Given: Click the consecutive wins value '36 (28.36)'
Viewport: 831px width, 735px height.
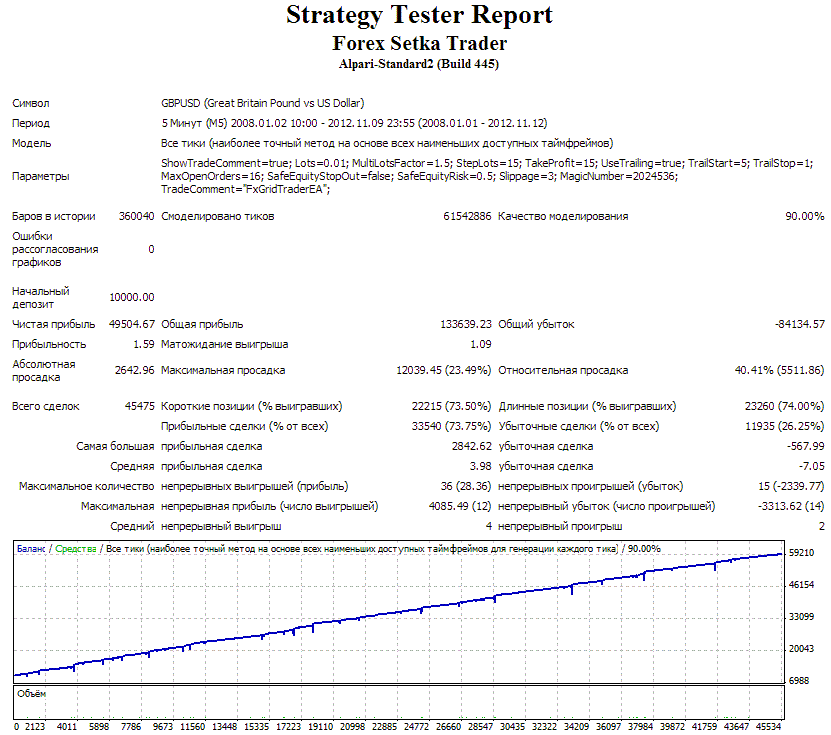Looking at the screenshot, I should 466,486.
